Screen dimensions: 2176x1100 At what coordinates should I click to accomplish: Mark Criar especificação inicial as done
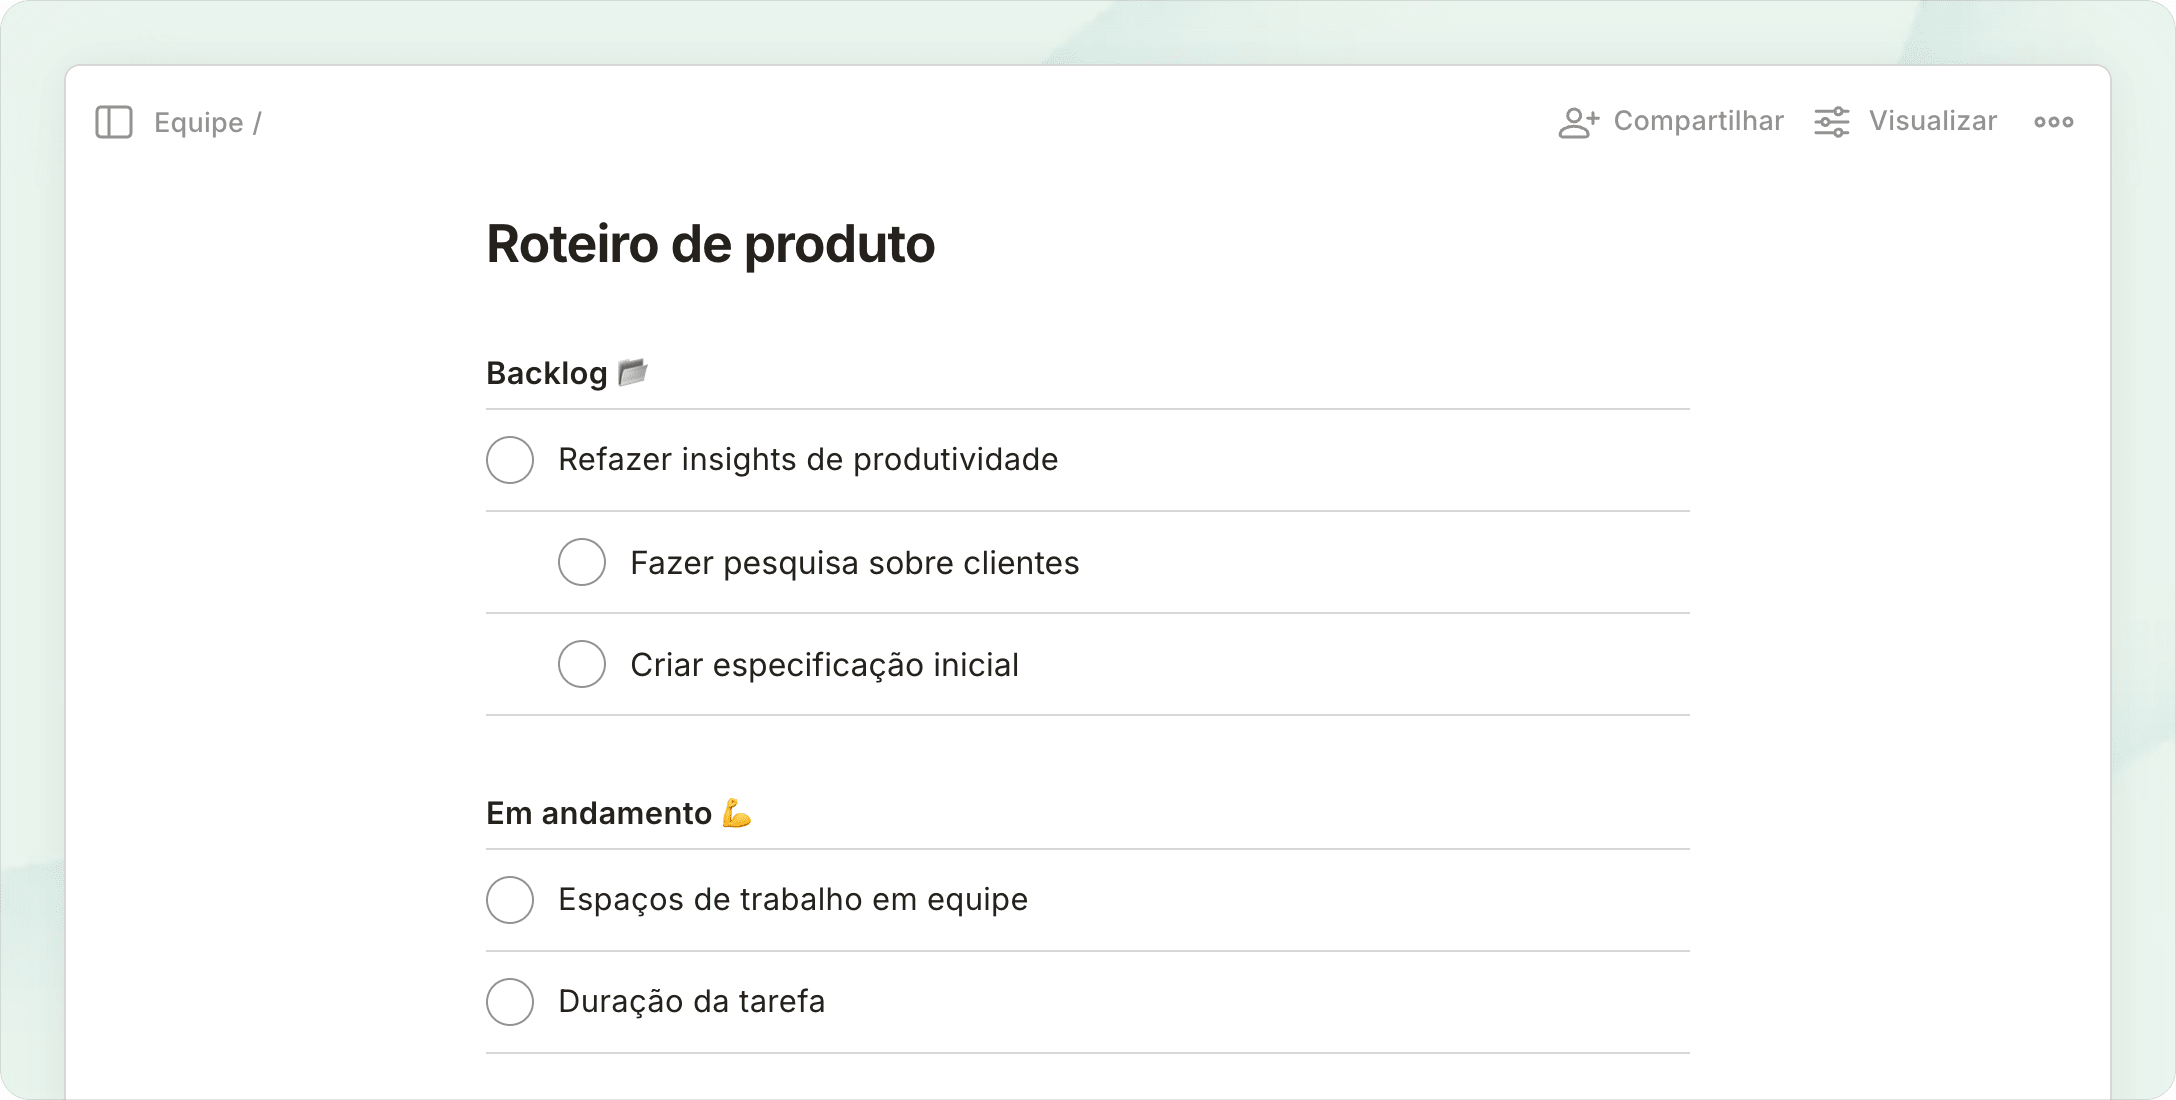[x=582, y=664]
